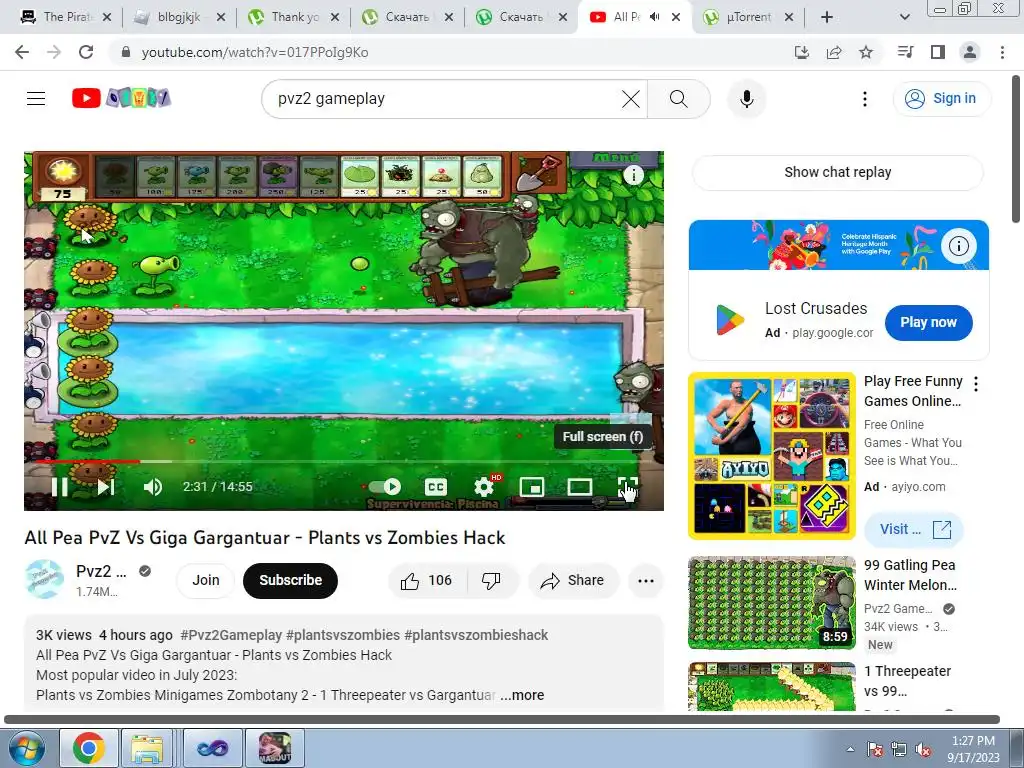Switch to the µTorrent tab
Viewport: 1024px width, 768px height.
(748, 17)
